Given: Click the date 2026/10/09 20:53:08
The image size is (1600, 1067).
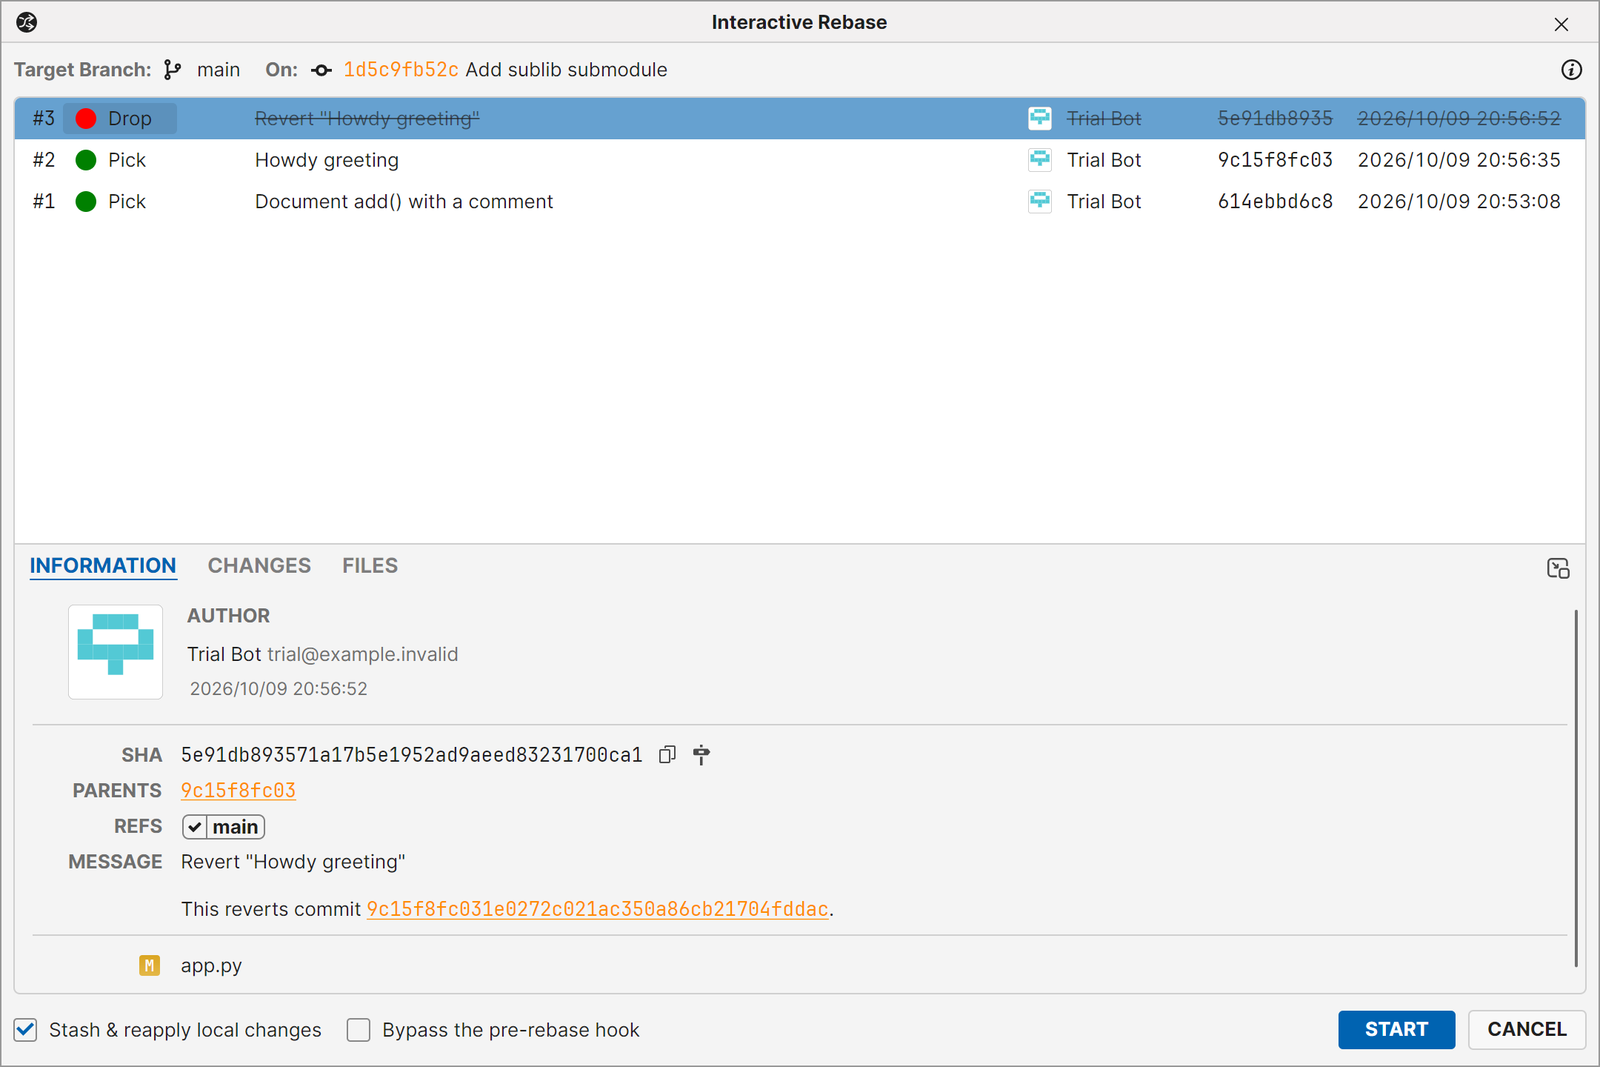Looking at the screenshot, I should click(1459, 202).
